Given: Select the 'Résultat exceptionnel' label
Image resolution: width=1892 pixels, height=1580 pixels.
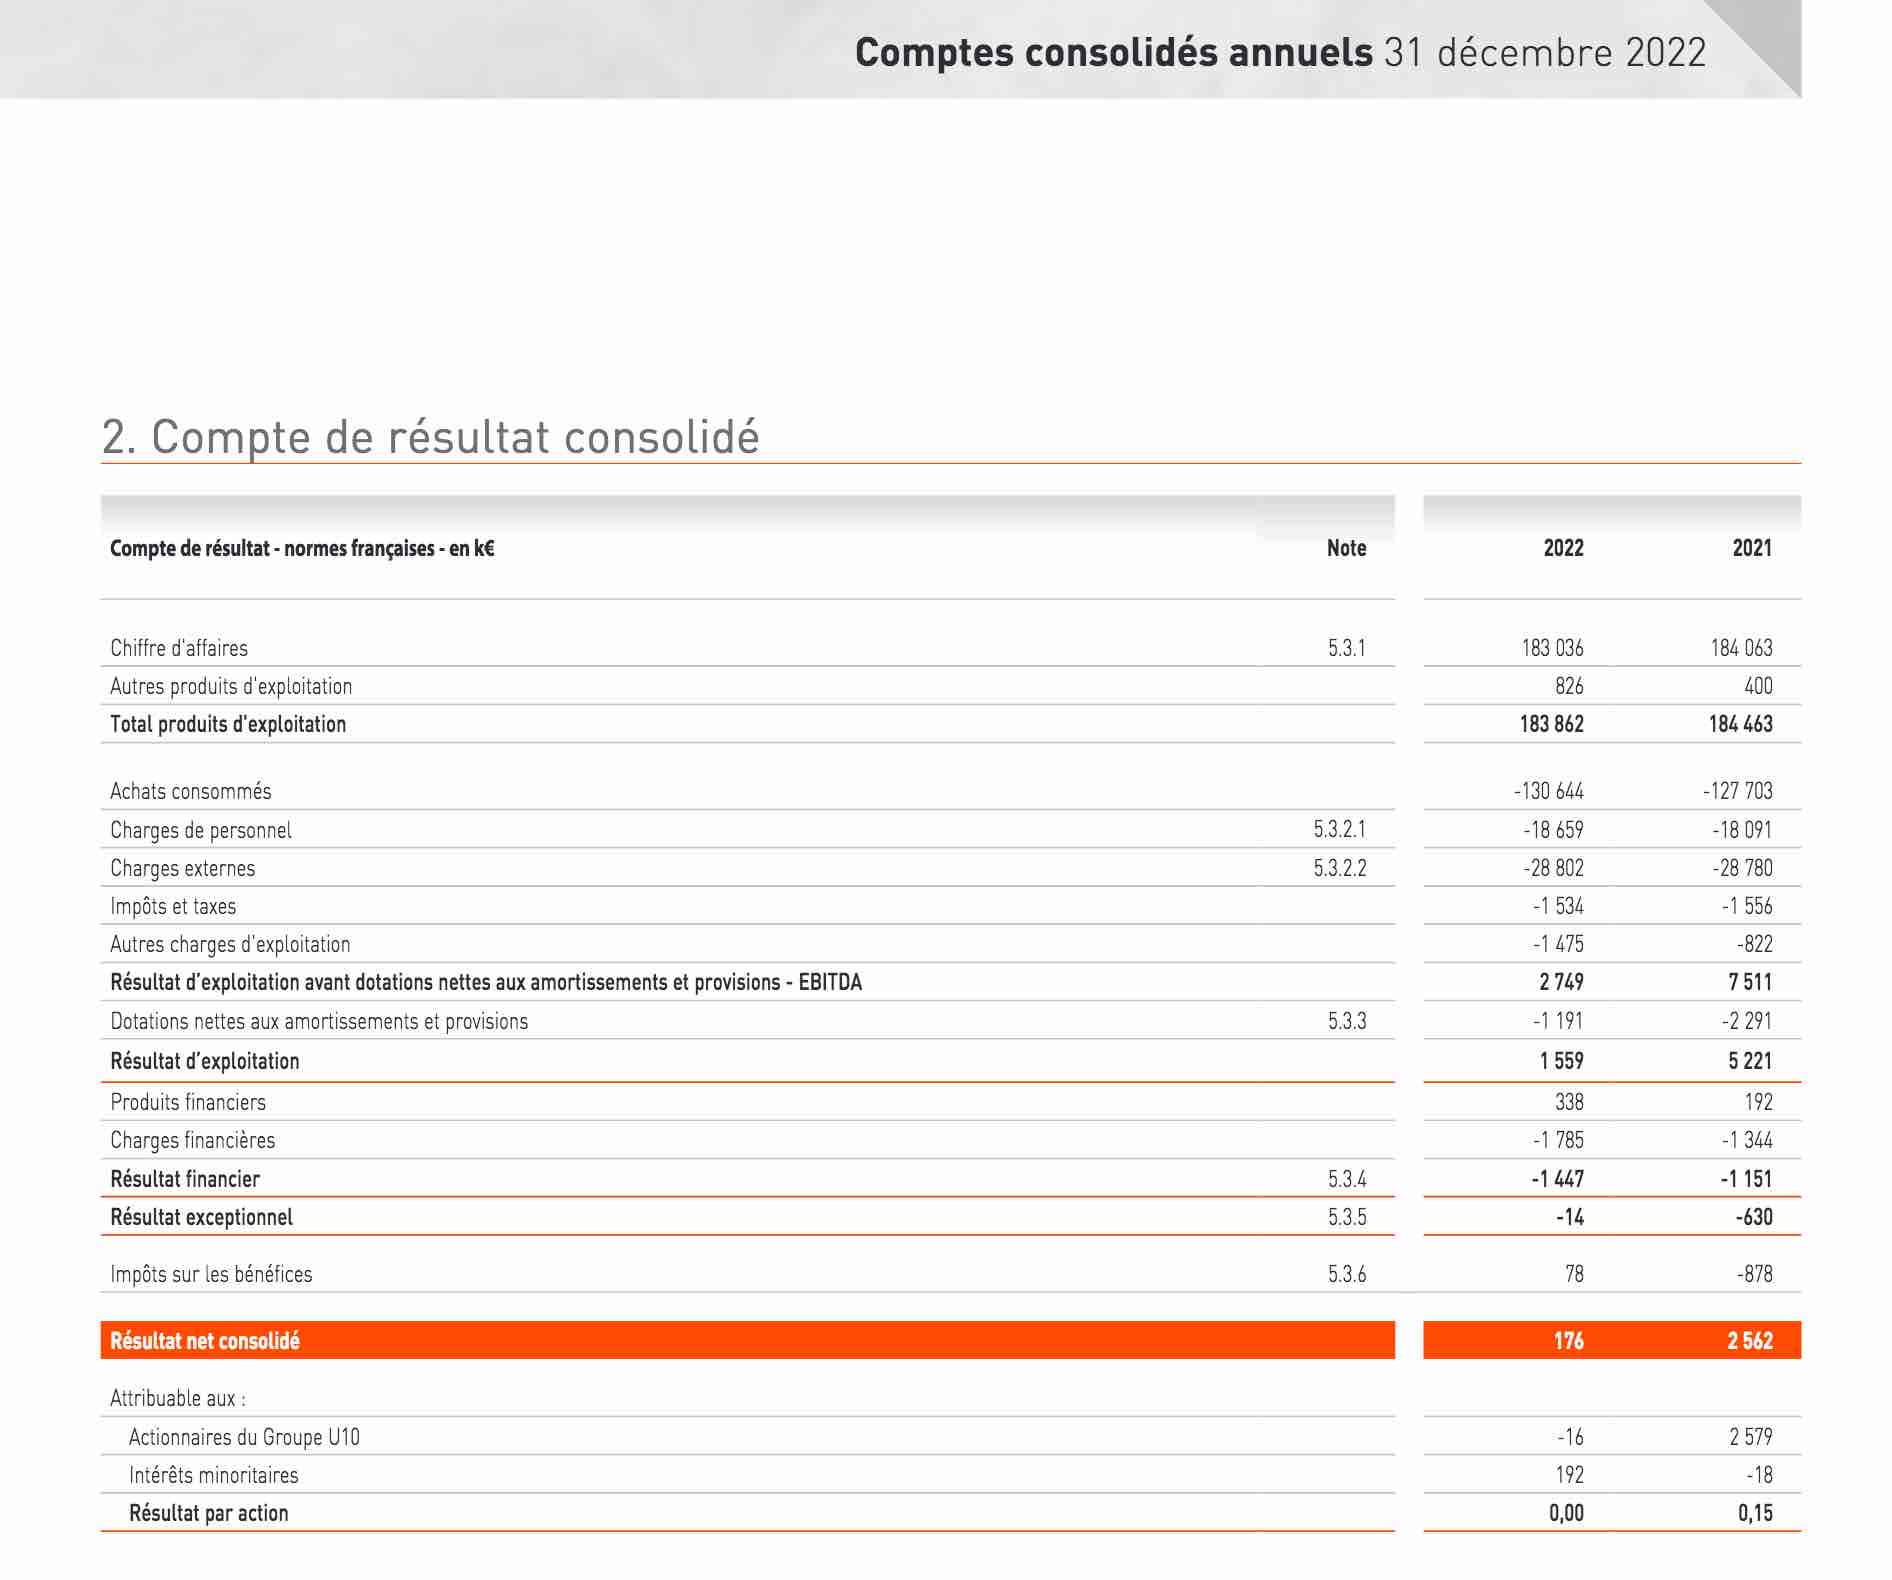Looking at the screenshot, I should pyautogui.click(x=202, y=1217).
